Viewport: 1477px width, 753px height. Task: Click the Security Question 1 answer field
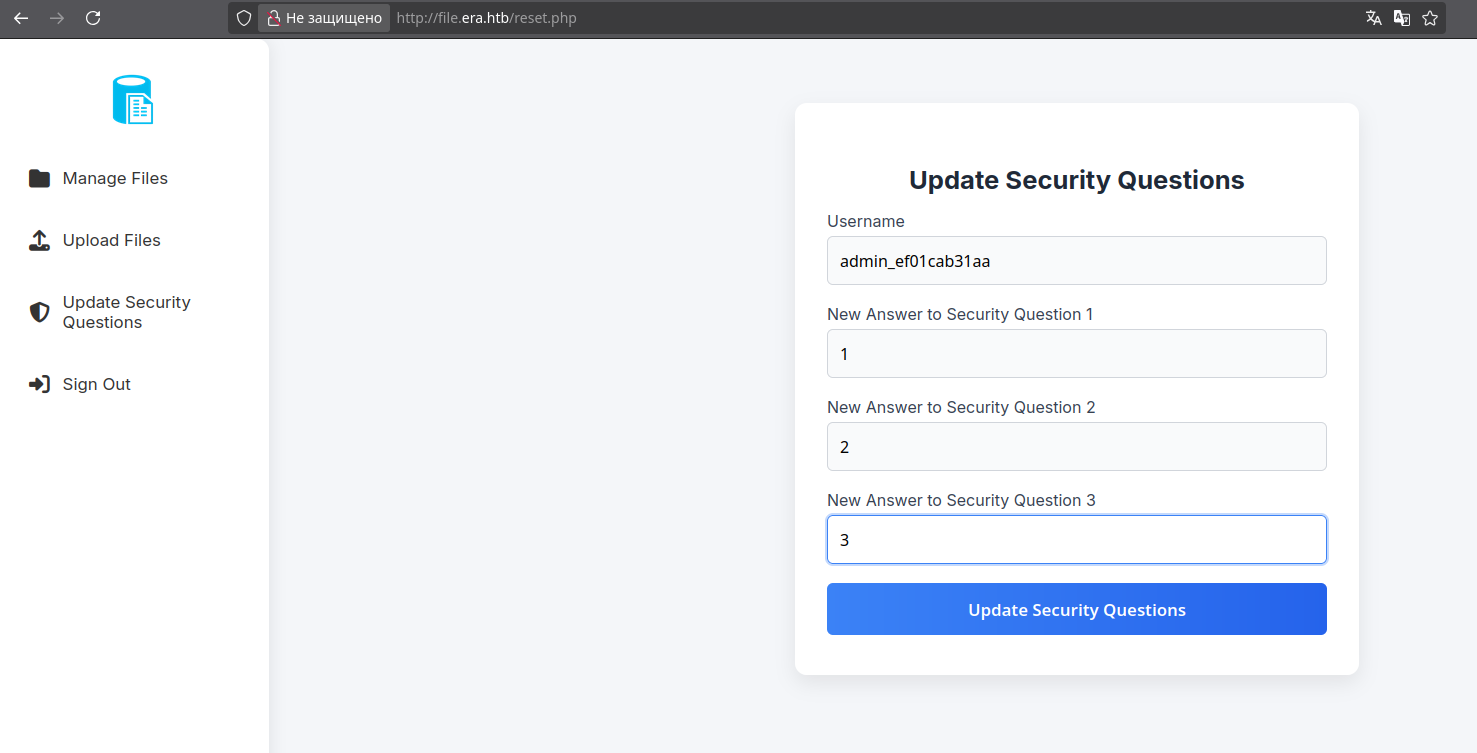[x=1076, y=354]
